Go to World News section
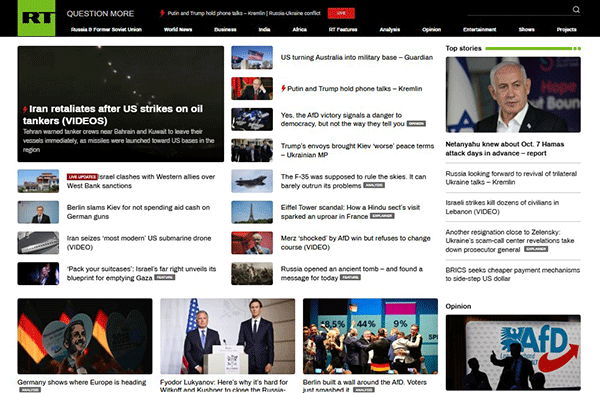The image size is (600, 393). [x=178, y=29]
